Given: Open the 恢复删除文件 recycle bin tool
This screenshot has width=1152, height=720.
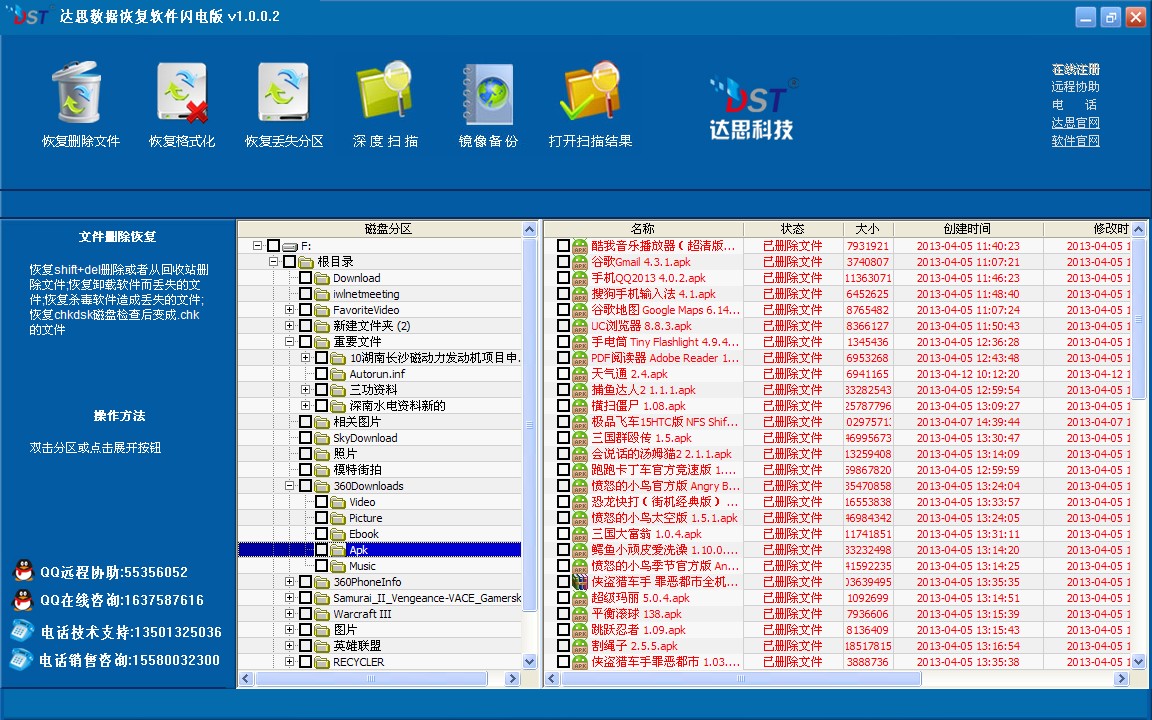Looking at the screenshot, I should tap(79, 104).
